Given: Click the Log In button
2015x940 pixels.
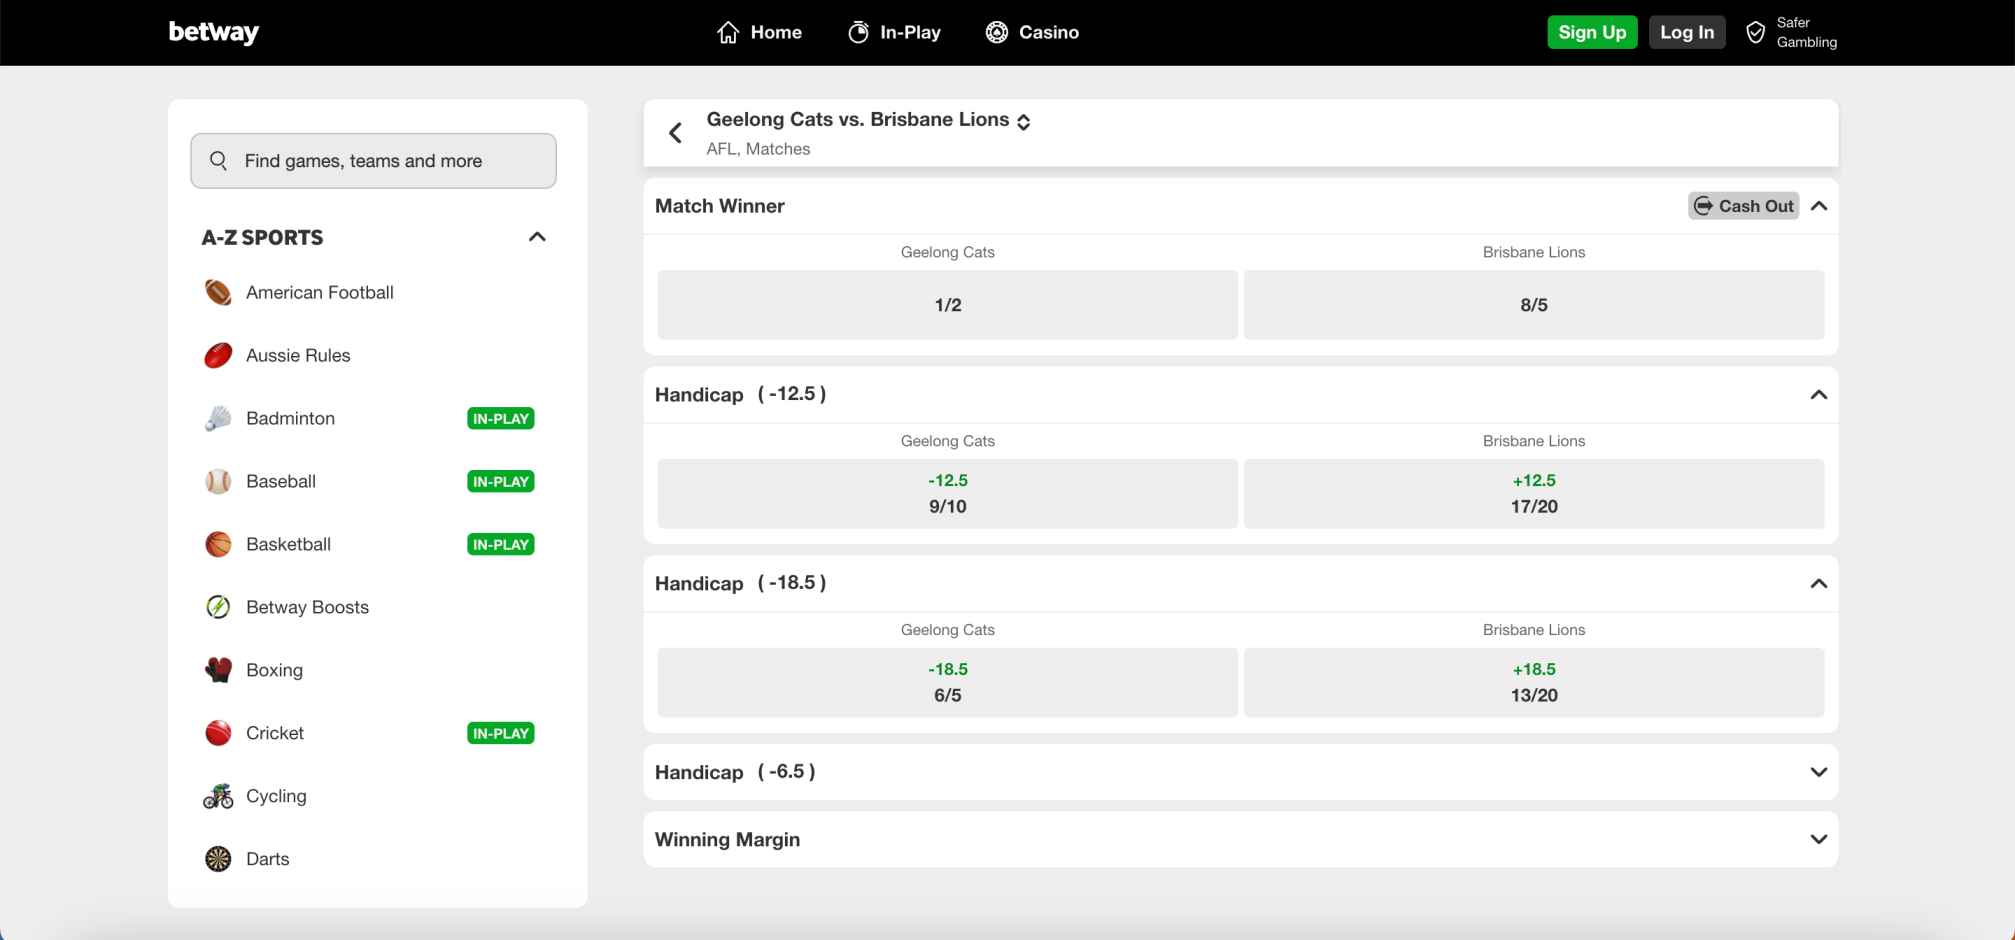Looking at the screenshot, I should coord(1686,32).
